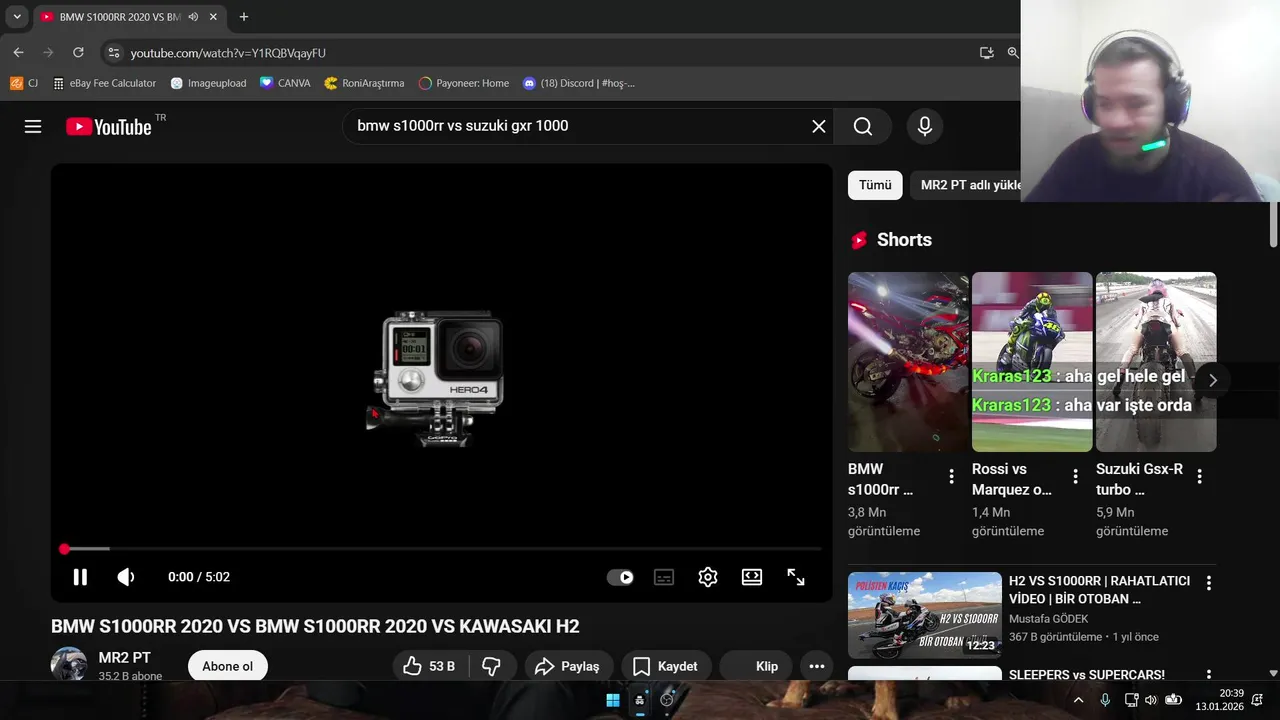The image size is (1280, 720).
Task: Toggle the autoplay switch
Action: [620, 577]
